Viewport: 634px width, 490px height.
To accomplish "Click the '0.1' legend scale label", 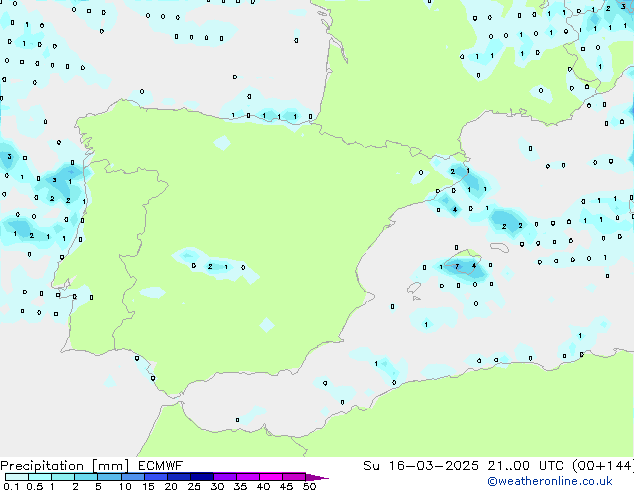I will (11, 486).
